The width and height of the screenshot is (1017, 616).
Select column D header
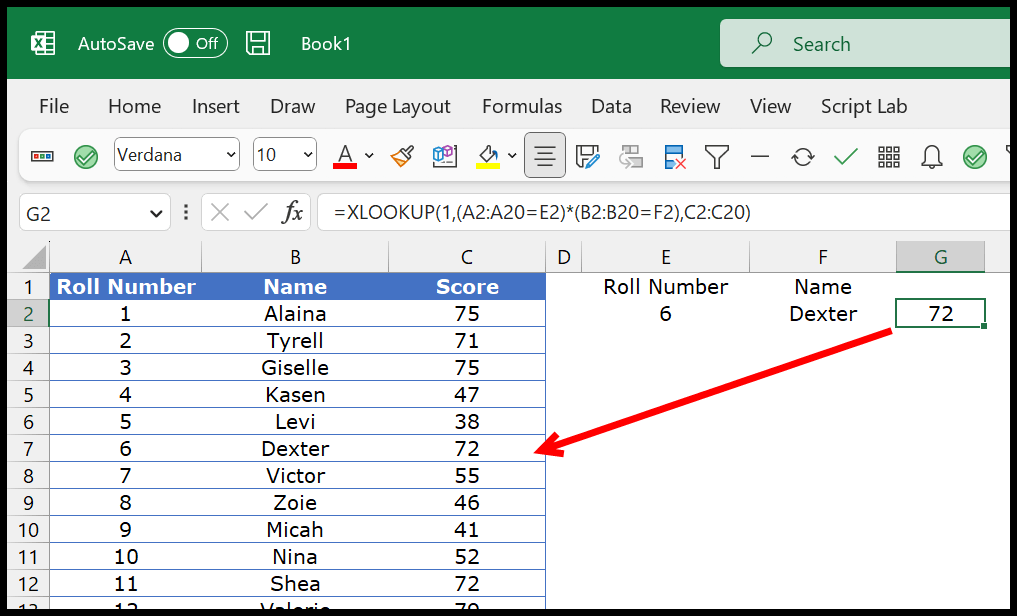pyautogui.click(x=564, y=257)
